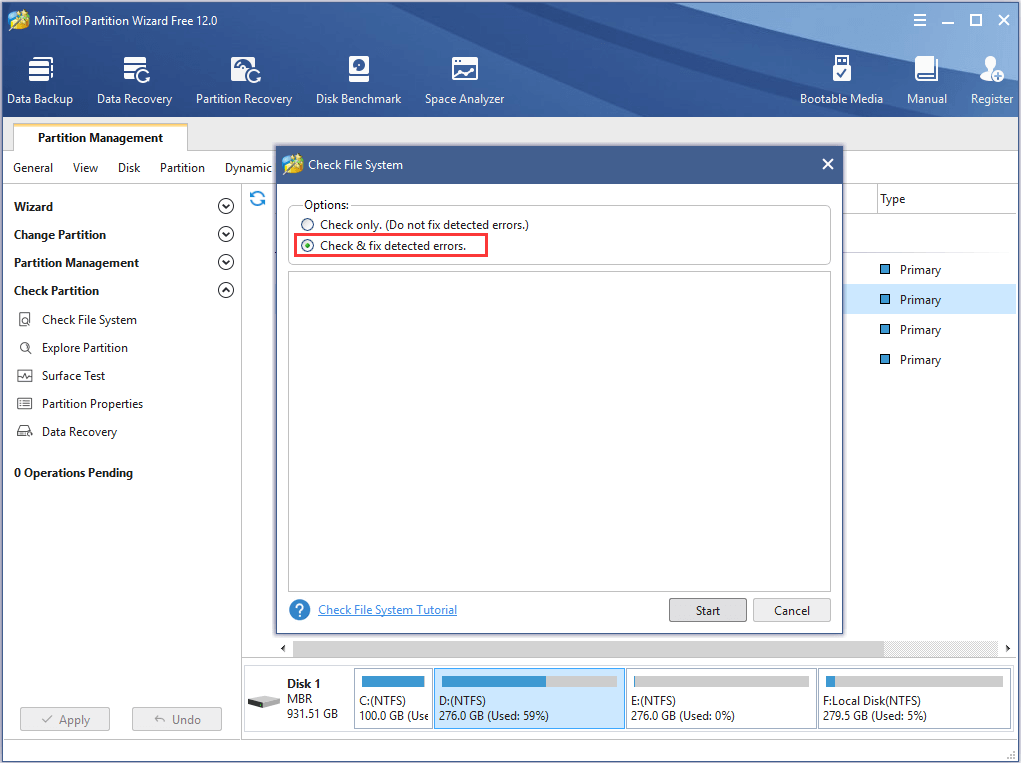Click the Disk 1 drive icon
1021x763 pixels.
[x=264, y=702]
